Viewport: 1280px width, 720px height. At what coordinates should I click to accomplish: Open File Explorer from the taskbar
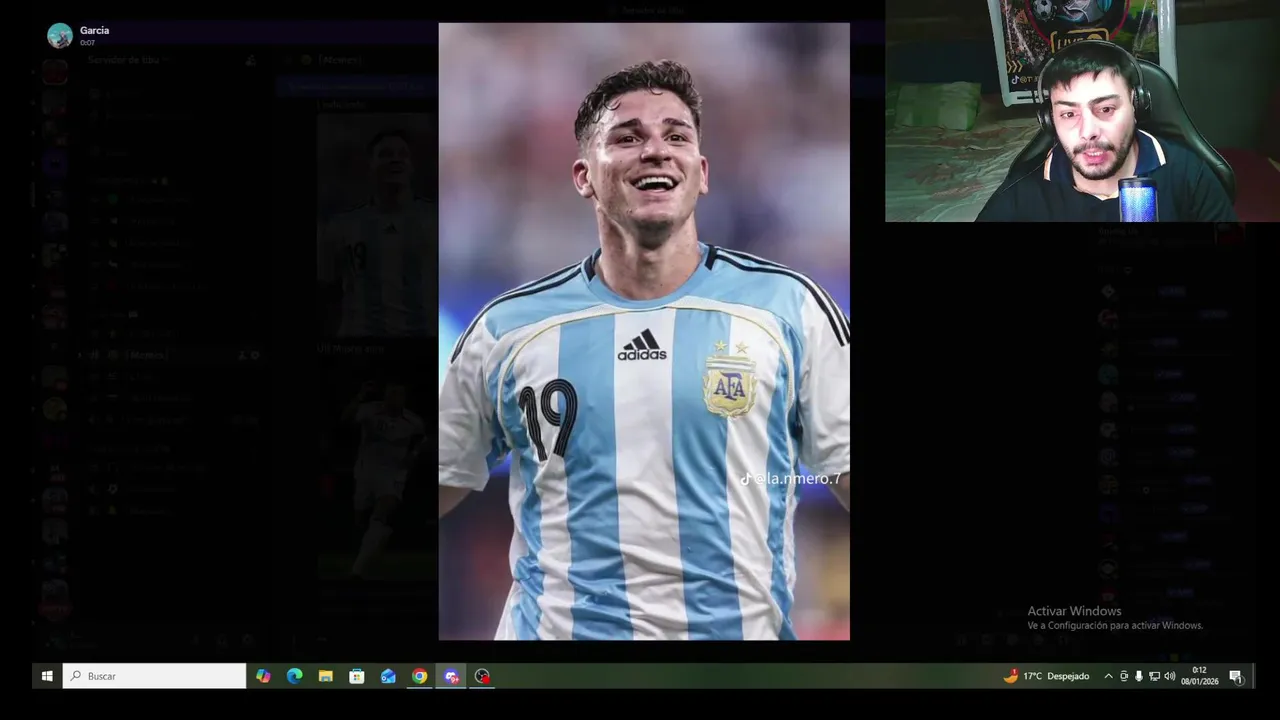click(x=326, y=676)
